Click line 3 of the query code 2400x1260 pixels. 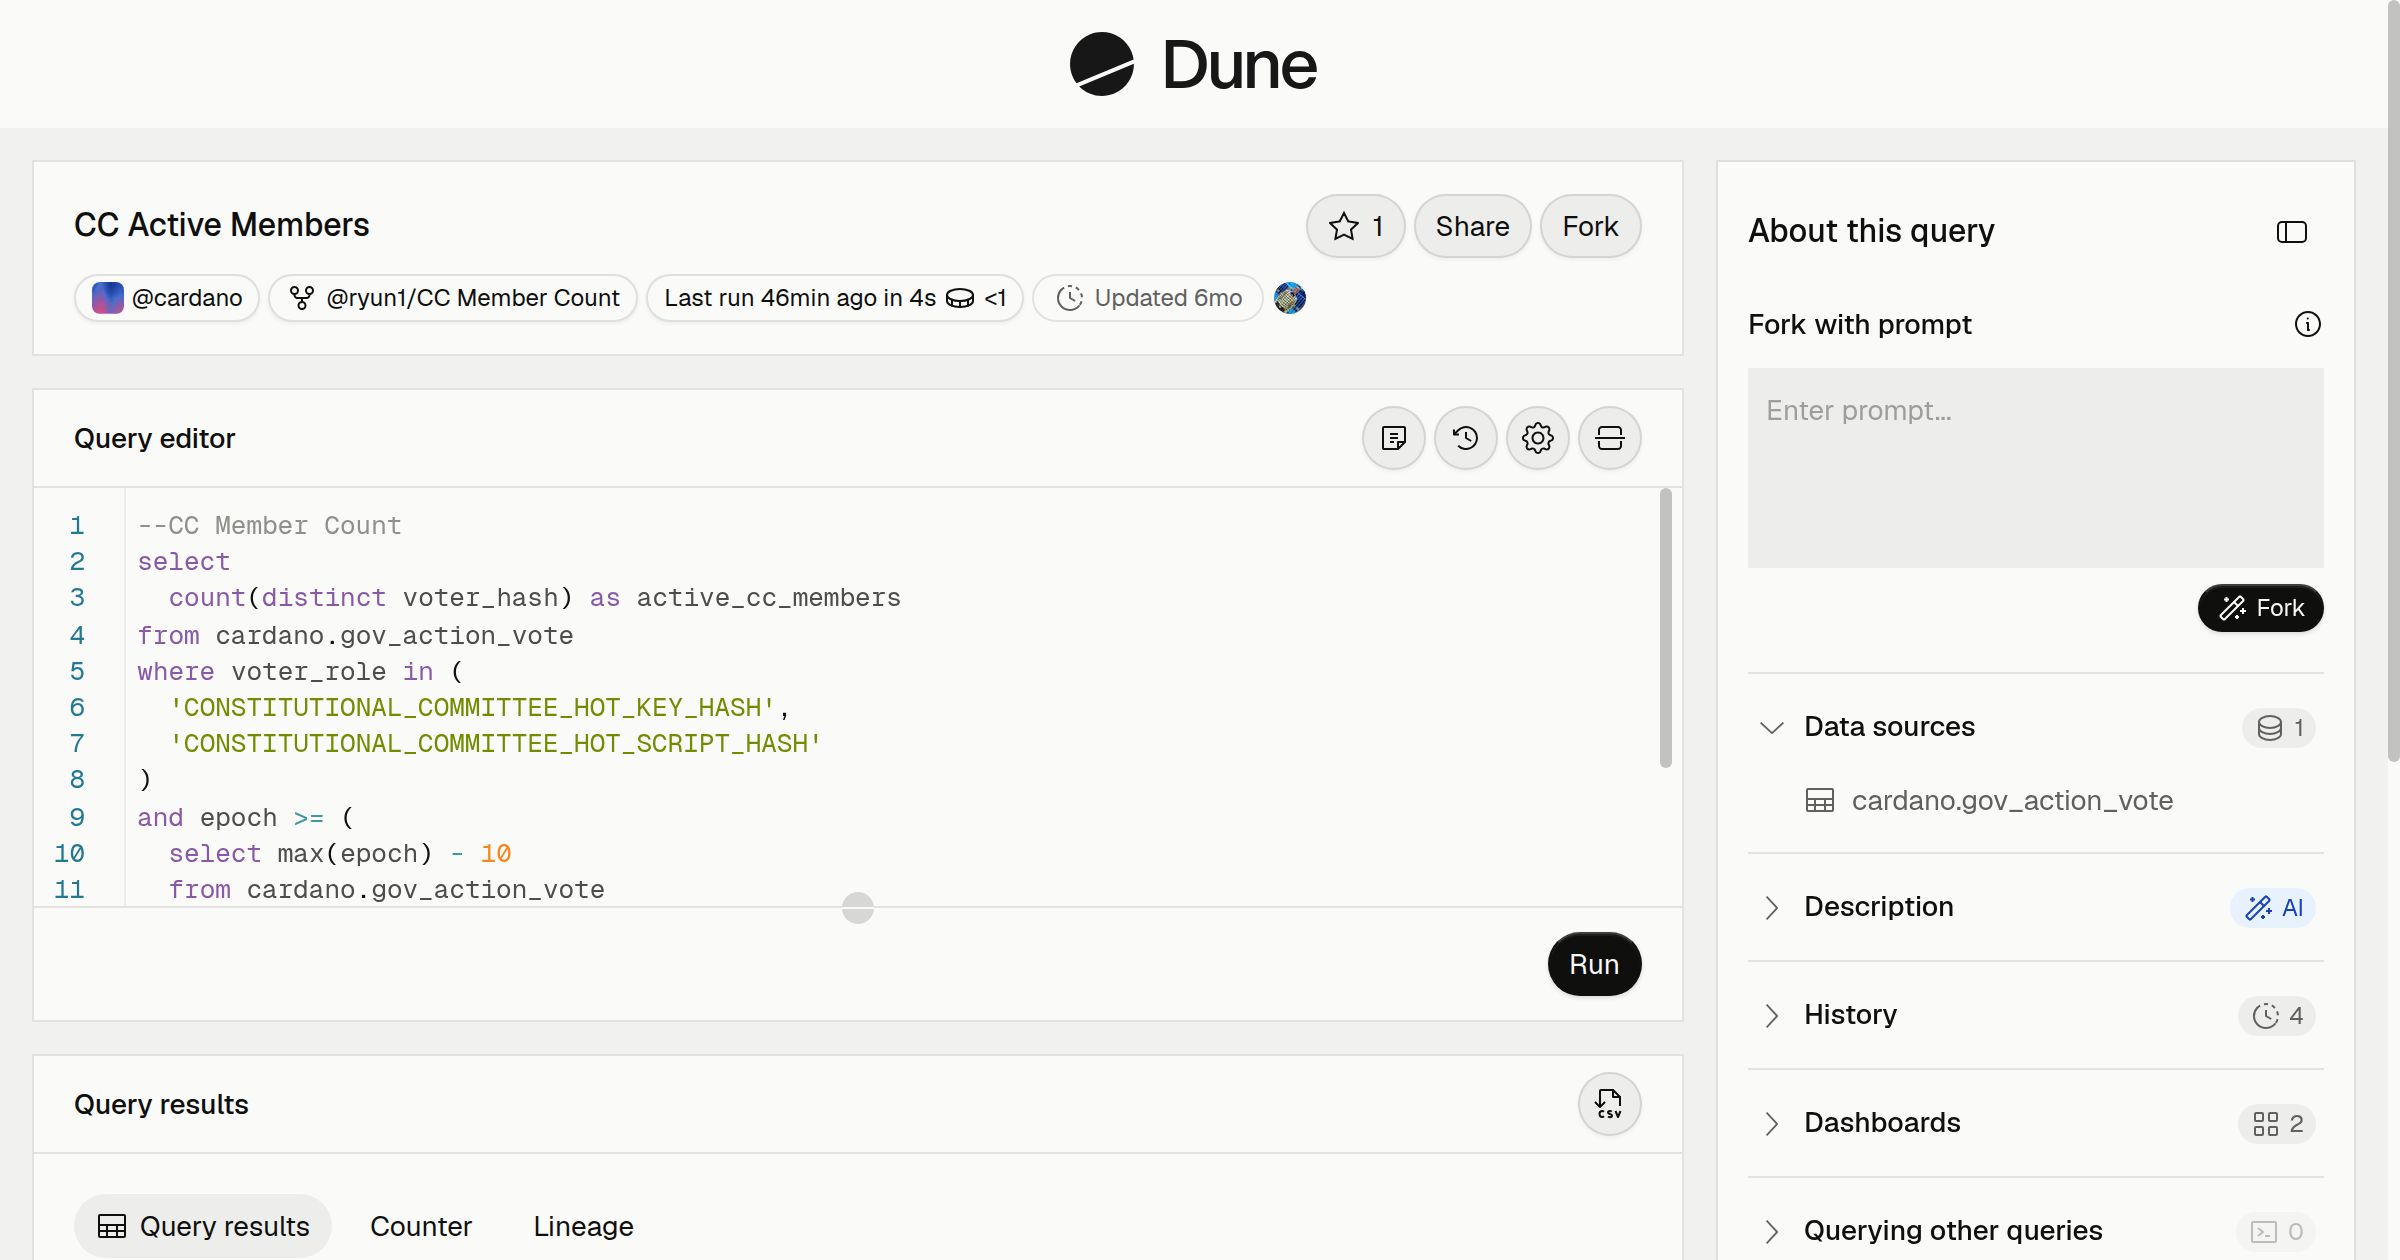coord(535,598)
